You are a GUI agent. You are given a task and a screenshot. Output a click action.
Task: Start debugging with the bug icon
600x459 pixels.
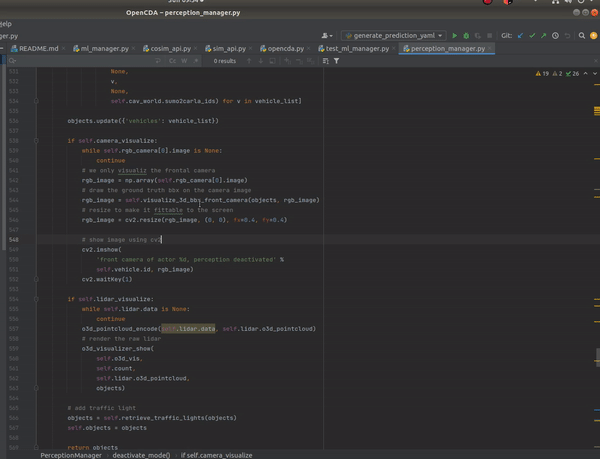click(466, 35)
